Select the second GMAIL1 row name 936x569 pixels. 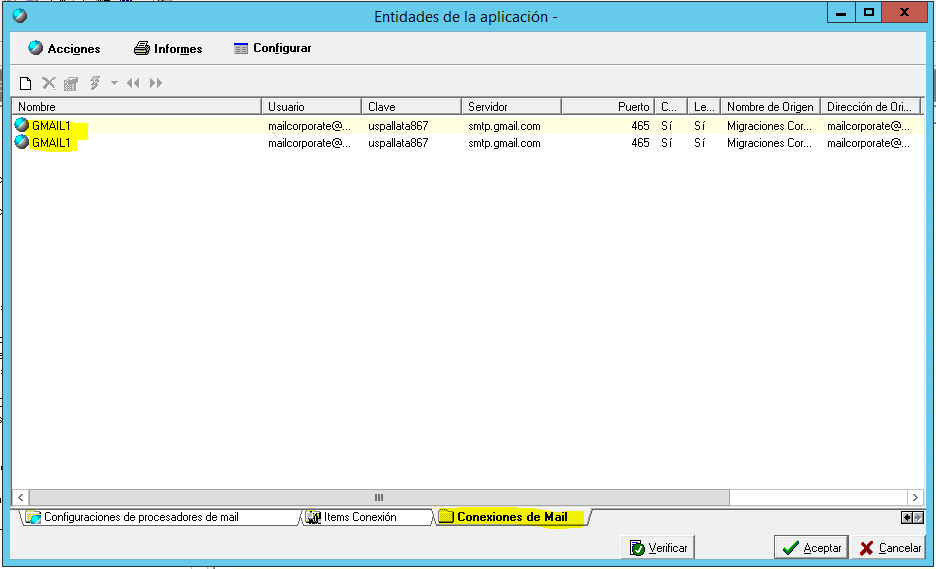point(51,143)
